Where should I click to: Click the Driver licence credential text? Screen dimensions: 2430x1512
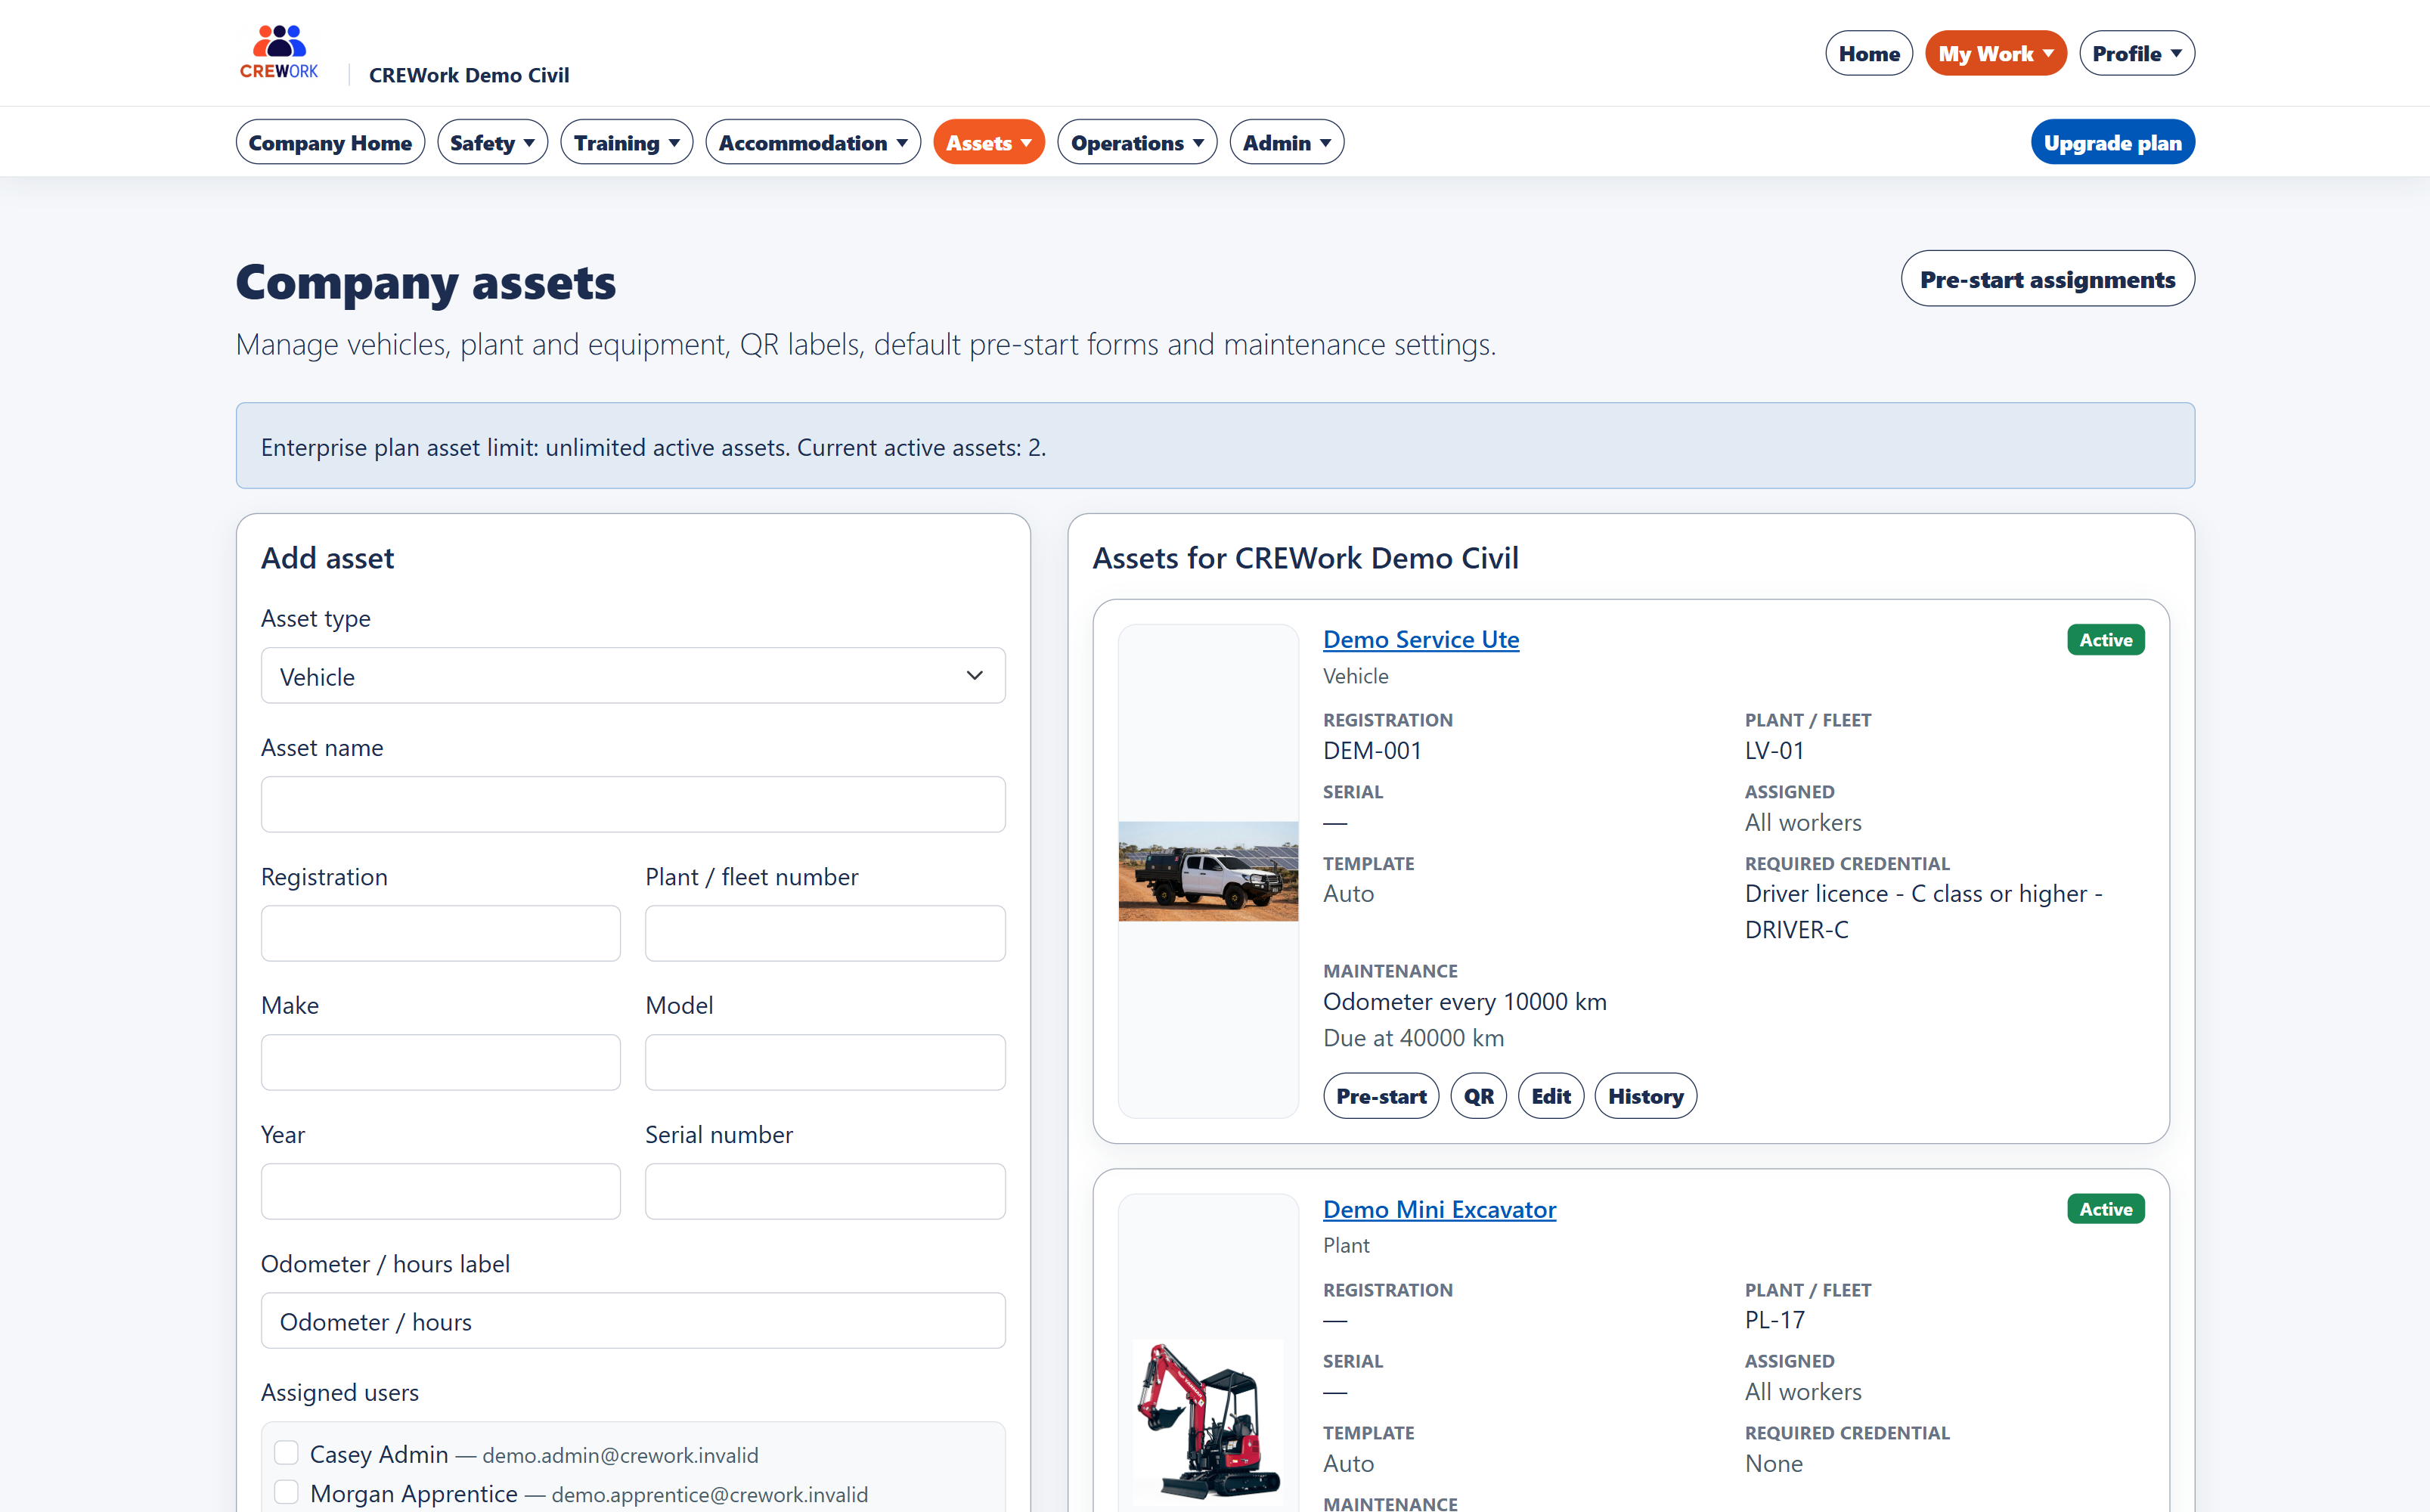(x=1923, y=911)
